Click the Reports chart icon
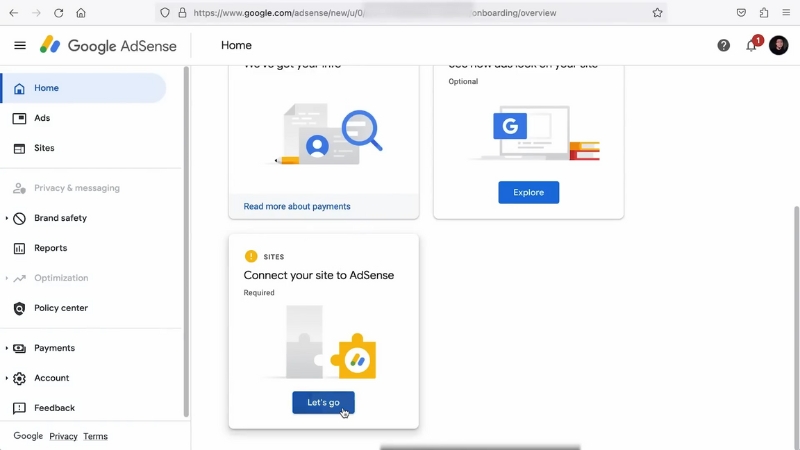Viewport: 800px width, 450px height. tap(19, 248)
